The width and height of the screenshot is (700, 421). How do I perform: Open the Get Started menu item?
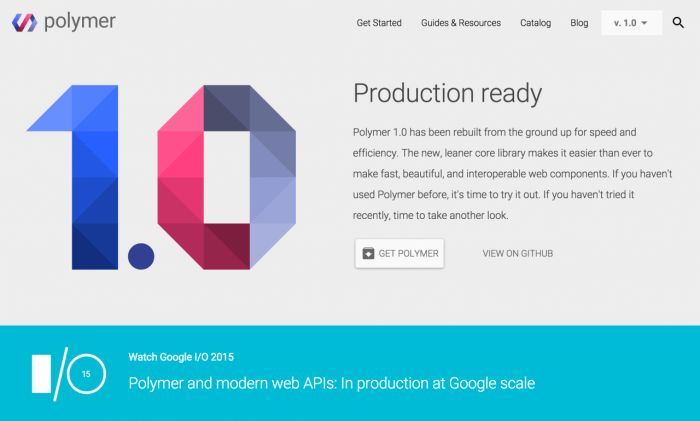379,23
